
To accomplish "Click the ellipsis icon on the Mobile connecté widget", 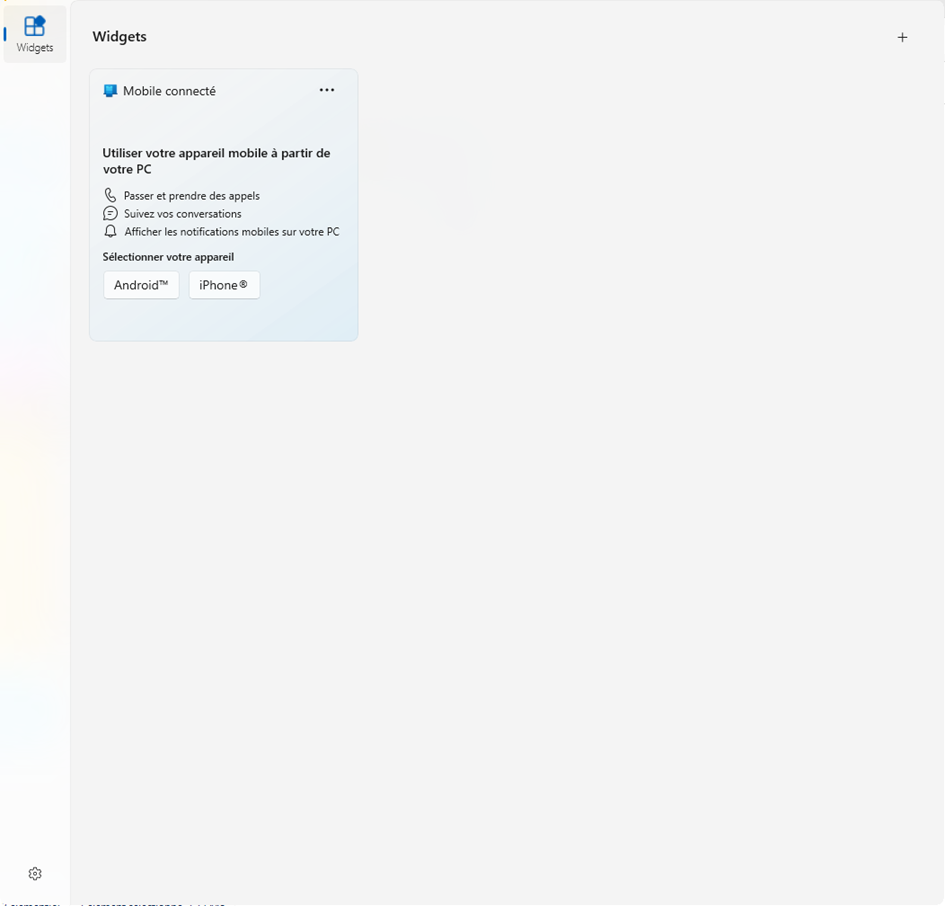I will coord(327,90).
